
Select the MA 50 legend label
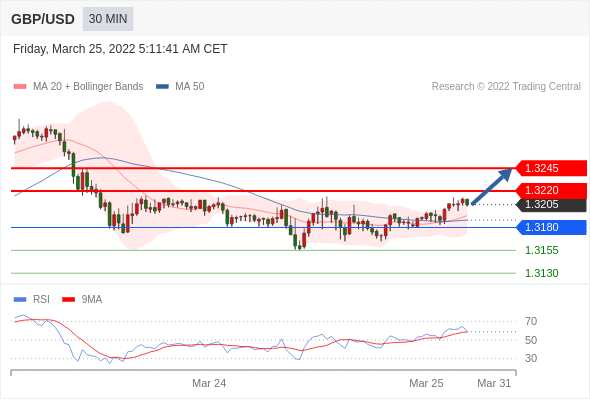tap(190, 87)
